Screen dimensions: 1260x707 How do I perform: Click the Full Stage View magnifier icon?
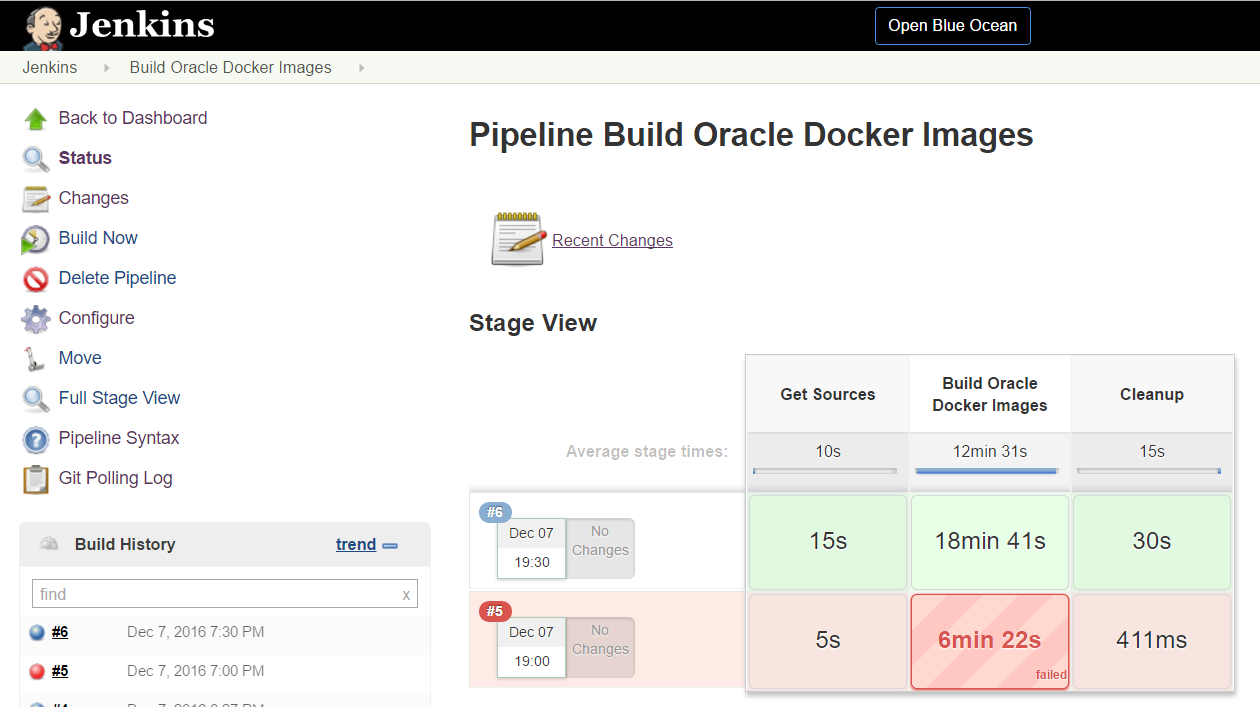coord(36,399)
